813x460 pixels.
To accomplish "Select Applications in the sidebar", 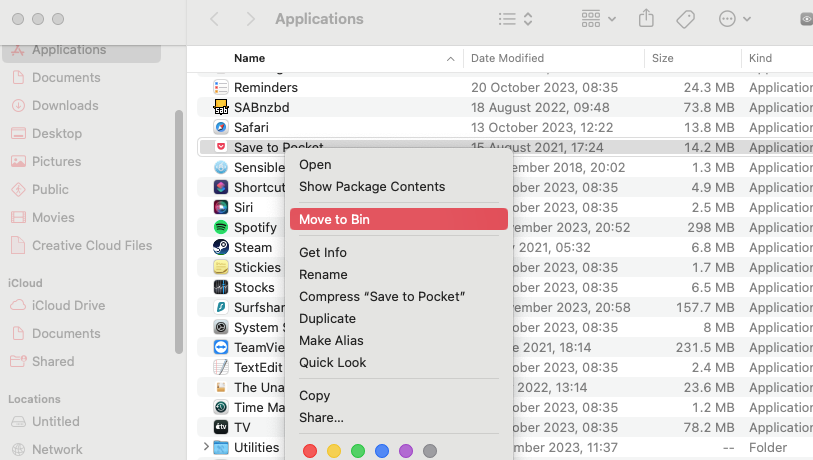I will point(81,50).
